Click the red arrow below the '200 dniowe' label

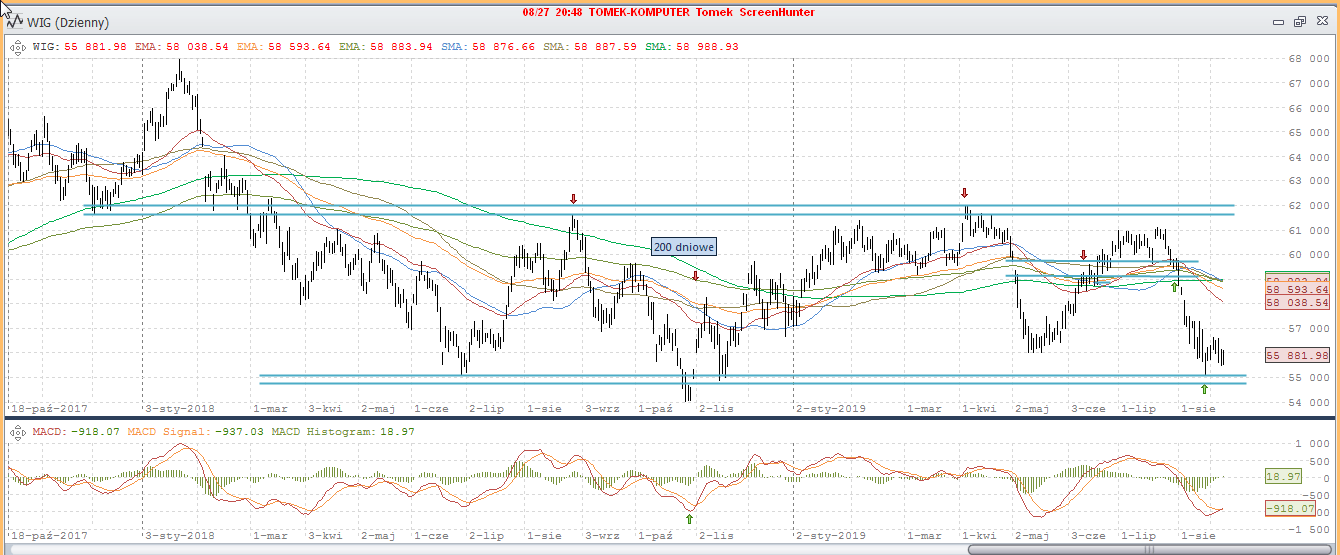(x=696, y=276)
